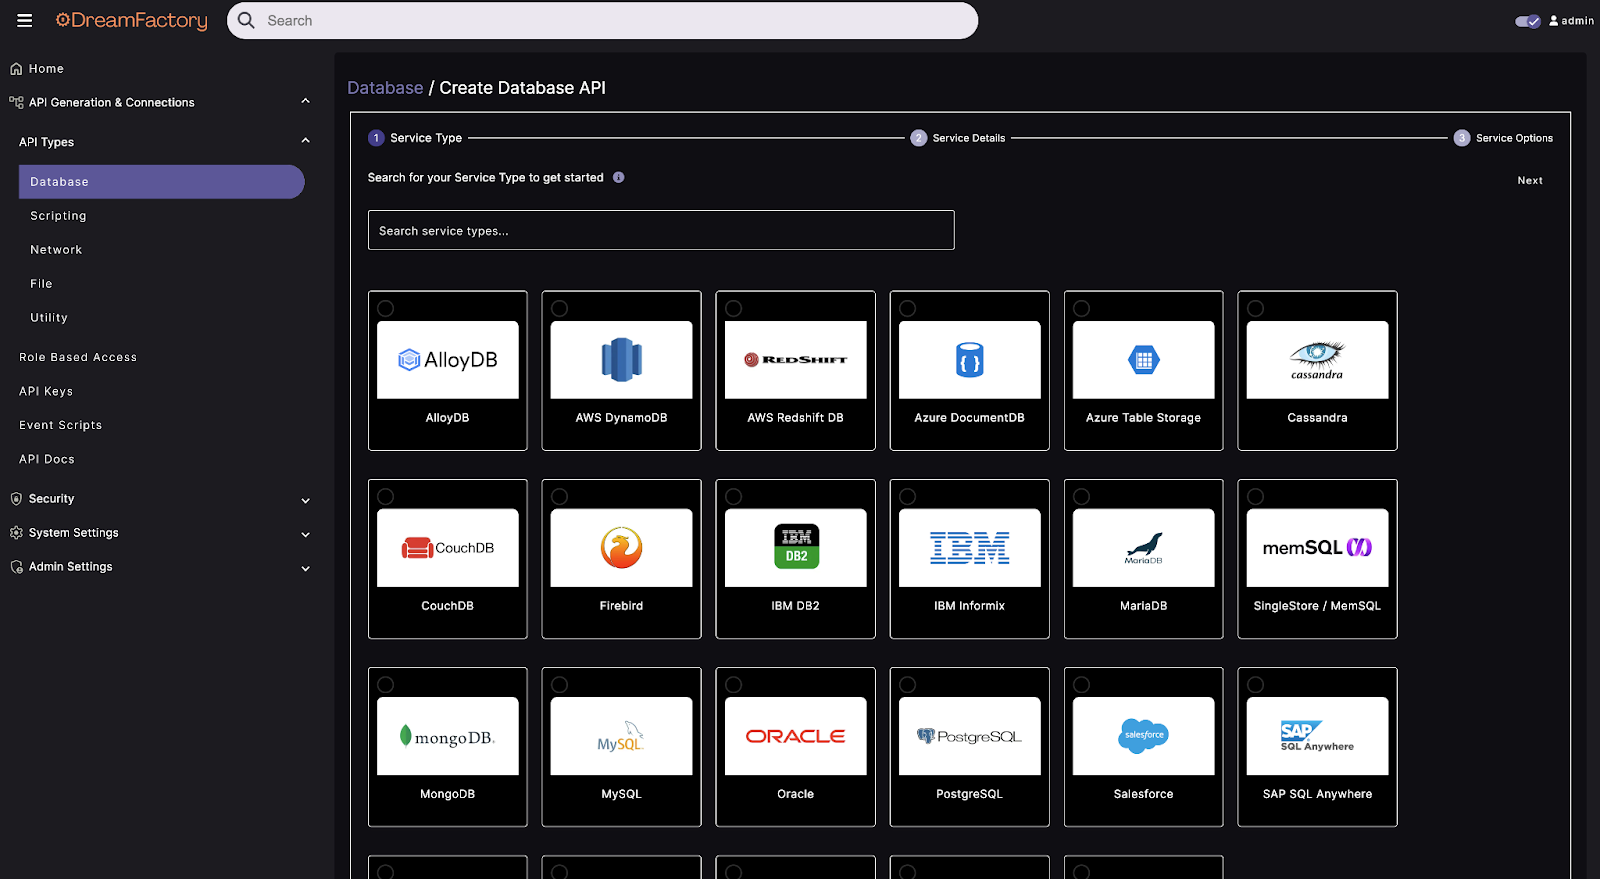Screen dimensions: 1600x879
Task: Click the memSQL logo image
Action: (x=1318, y=548)
